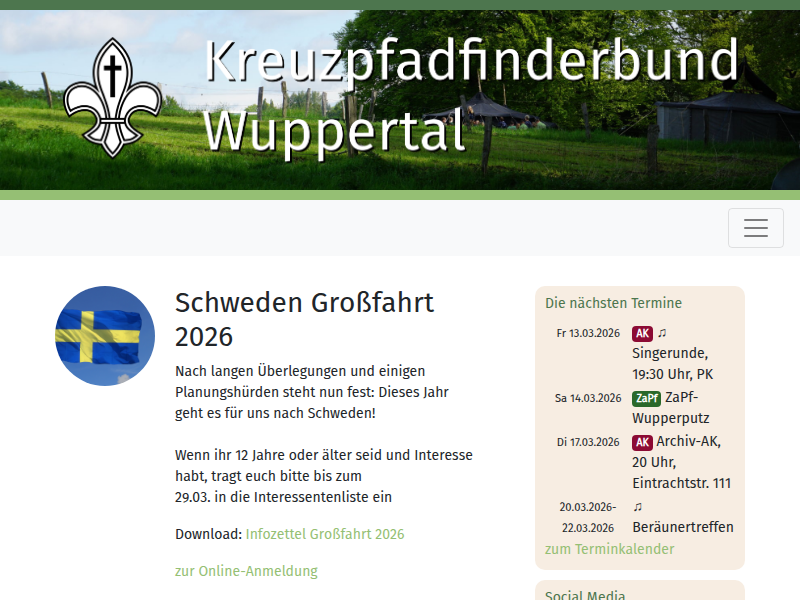The height and width of the screenshot is (600, 800).
Task: Open the Infozettel Großfahrt 2026 download
Action: pos(325,534)
